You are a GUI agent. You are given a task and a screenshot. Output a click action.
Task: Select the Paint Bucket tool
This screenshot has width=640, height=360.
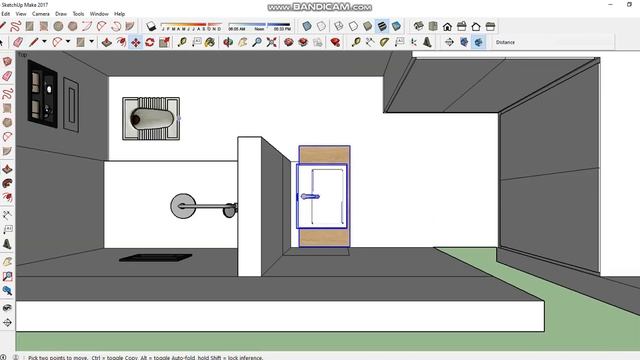[210, 42]
